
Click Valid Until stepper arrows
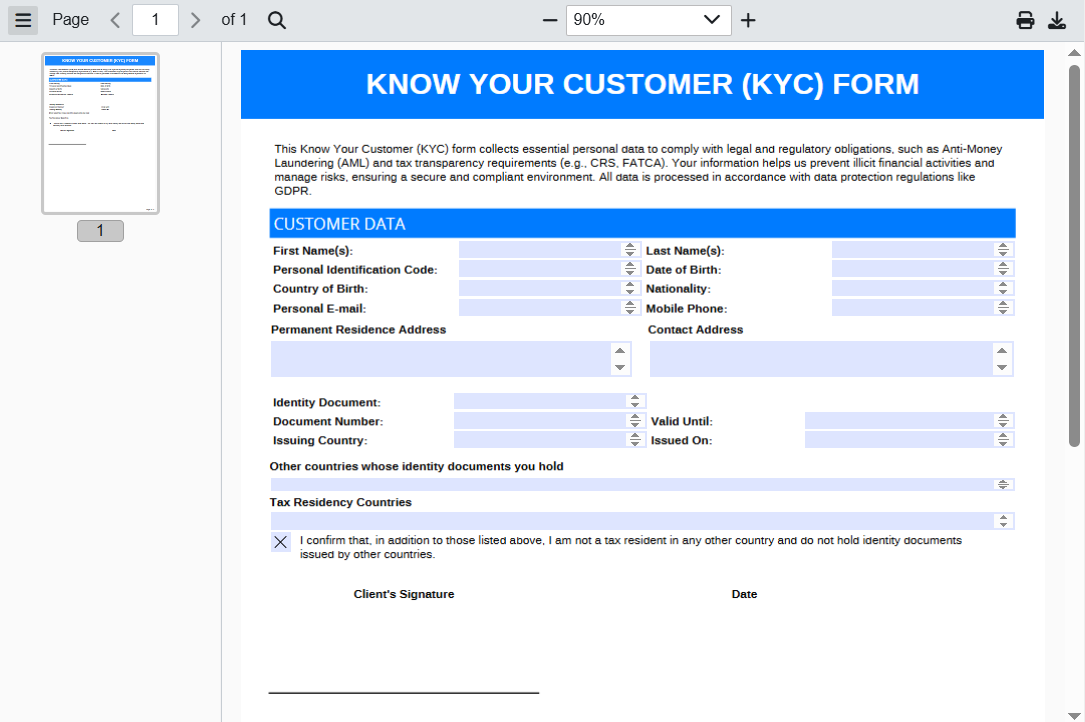pyautogui.click(x=1003, y=420)
